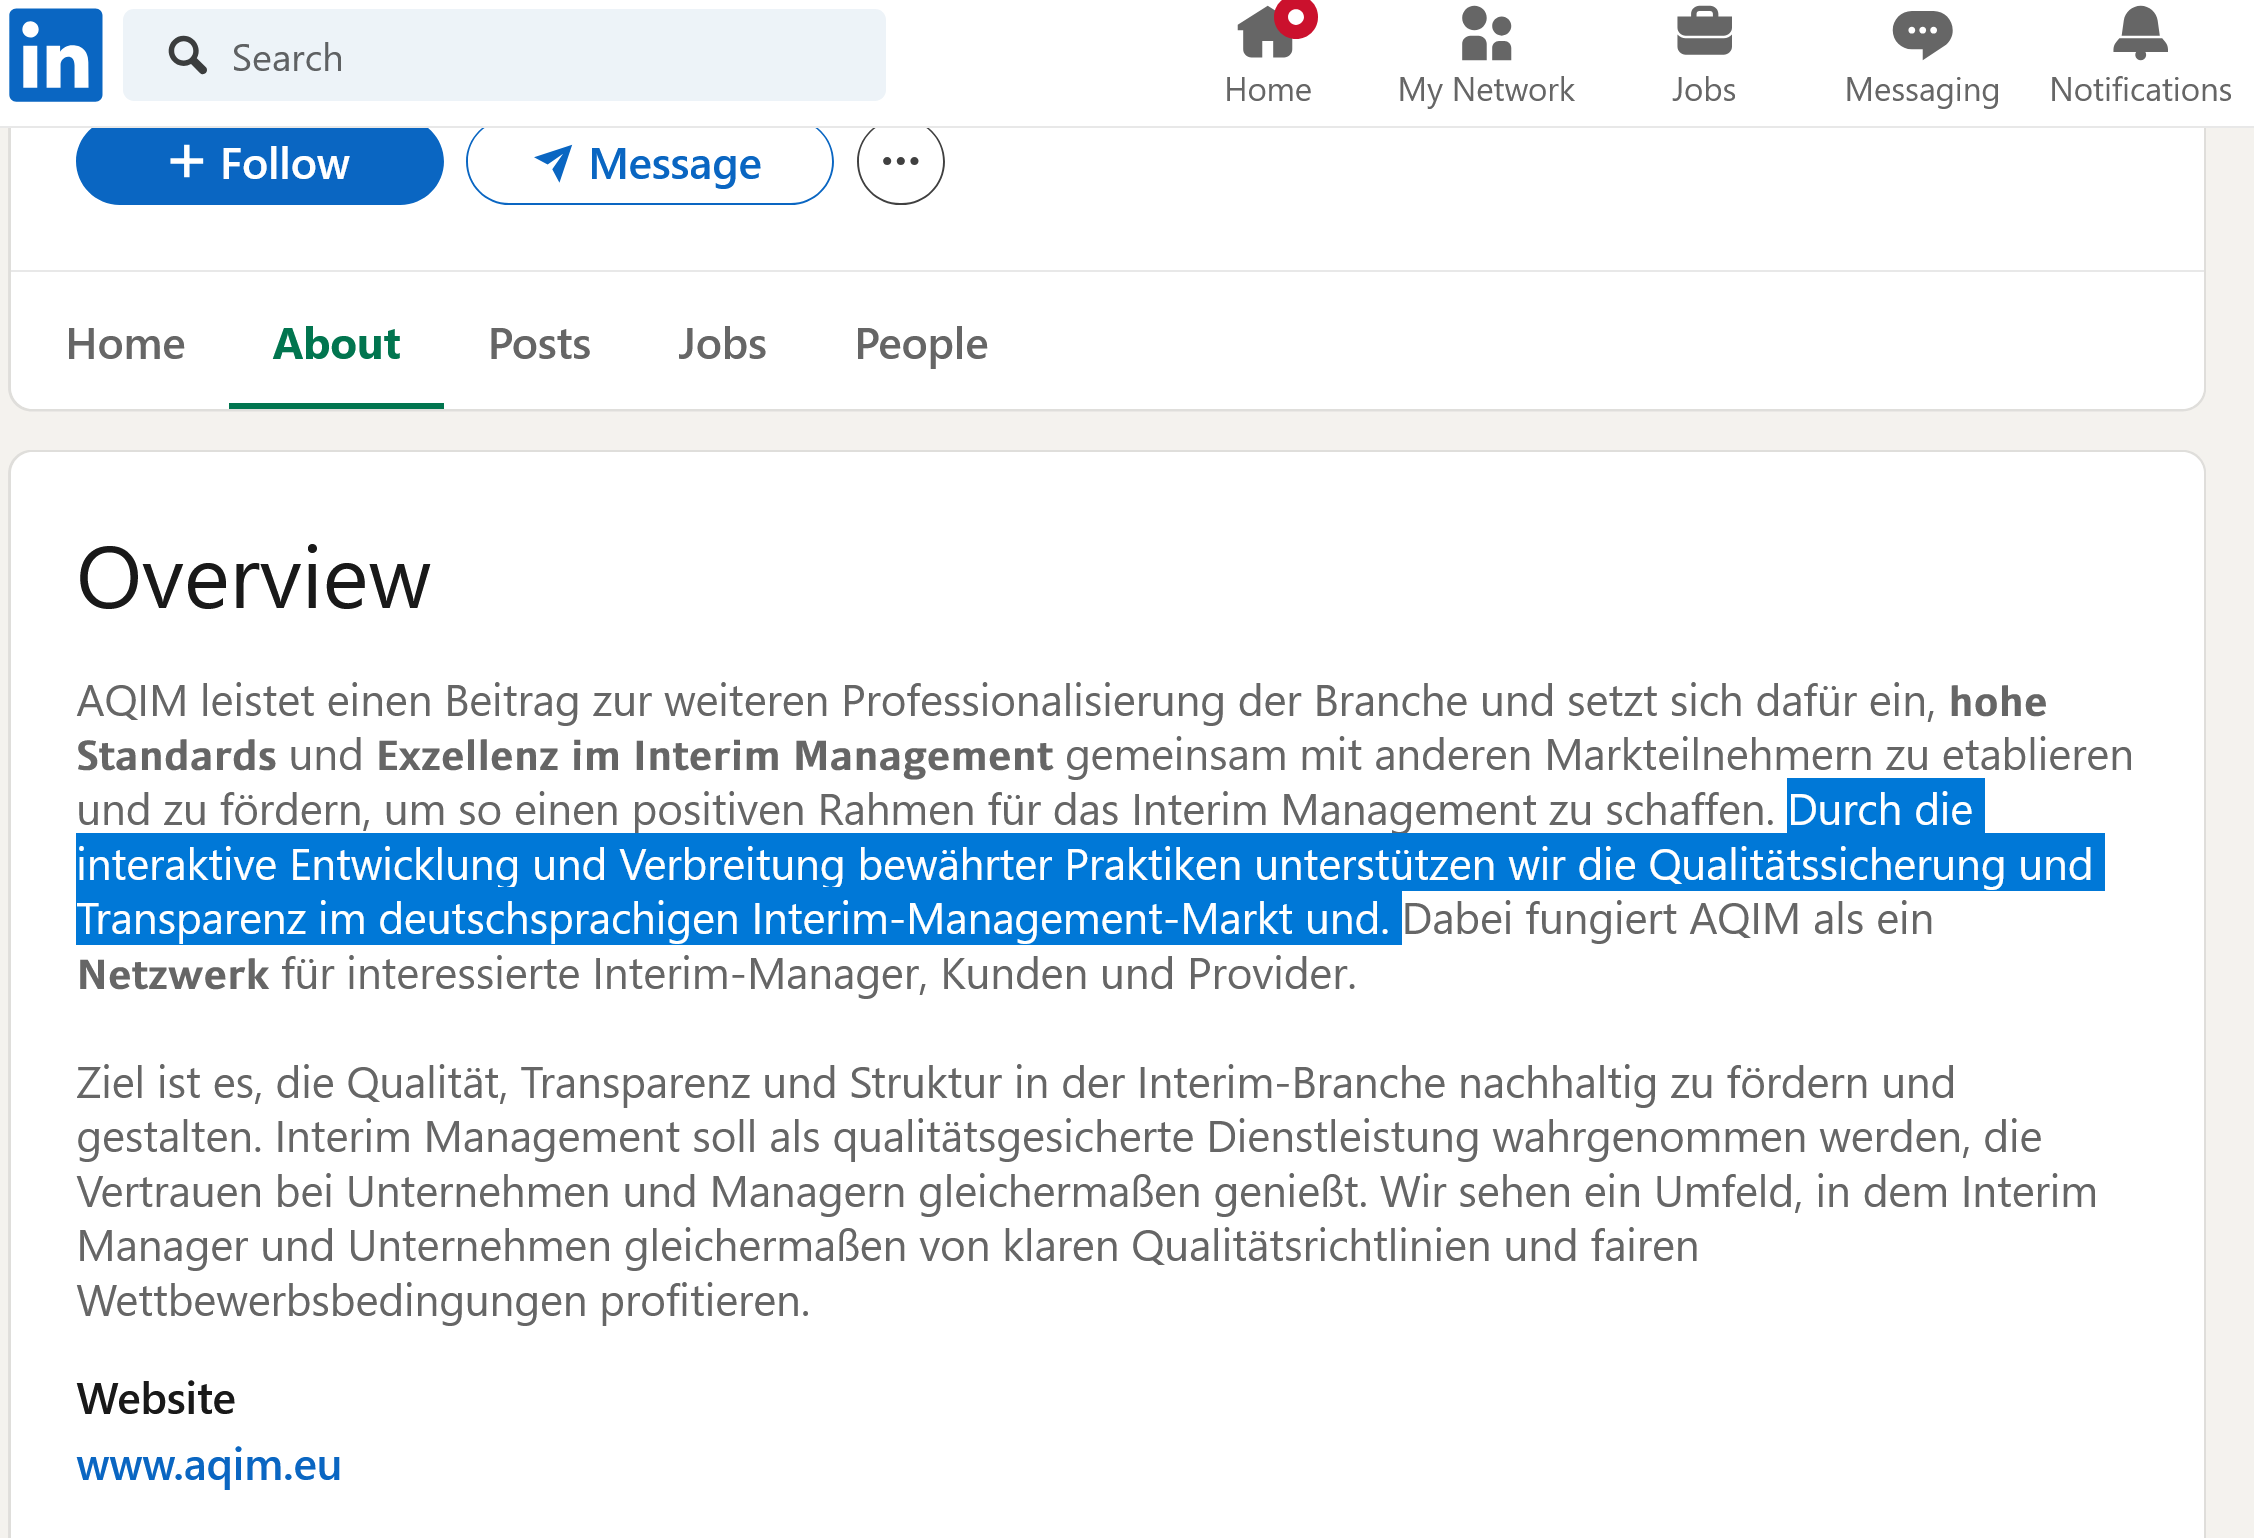
Task: Toggle the notification red badge indicator
Action: 1298,19
